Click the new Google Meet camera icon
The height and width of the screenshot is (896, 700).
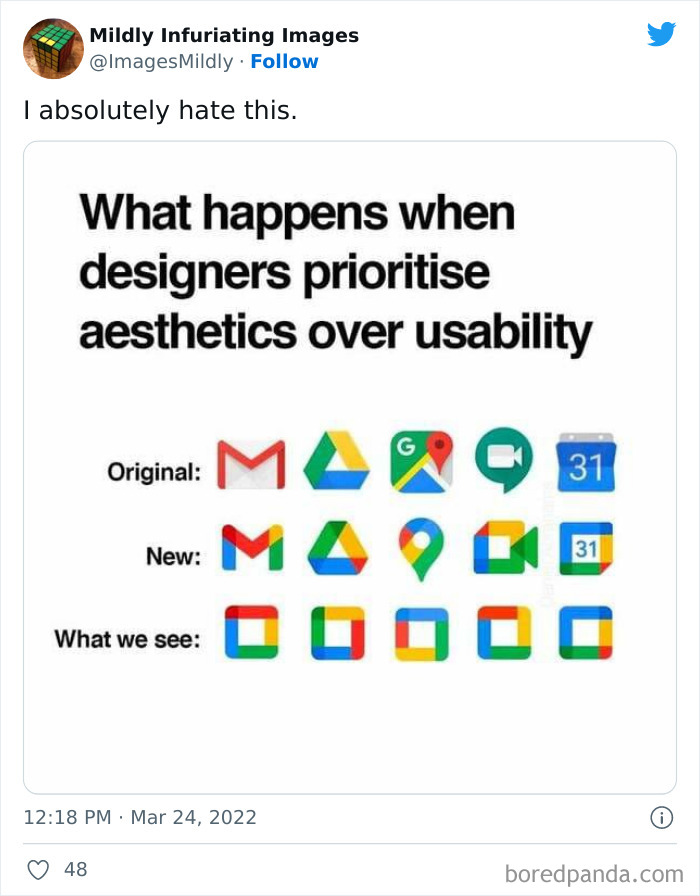[x=505, y=548]
